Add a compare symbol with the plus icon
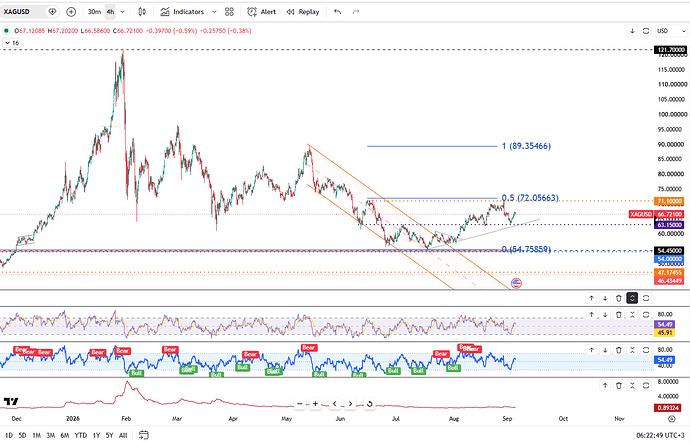690x442 pixels. 71,12
